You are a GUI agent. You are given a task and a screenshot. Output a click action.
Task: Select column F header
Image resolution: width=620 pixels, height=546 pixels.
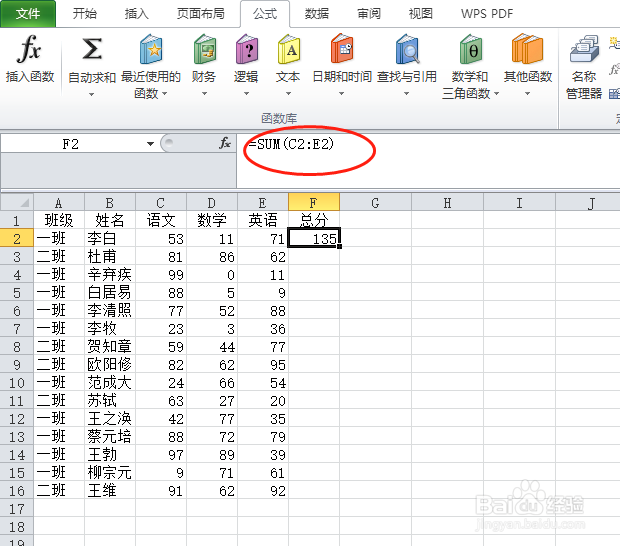coord(313,202)
